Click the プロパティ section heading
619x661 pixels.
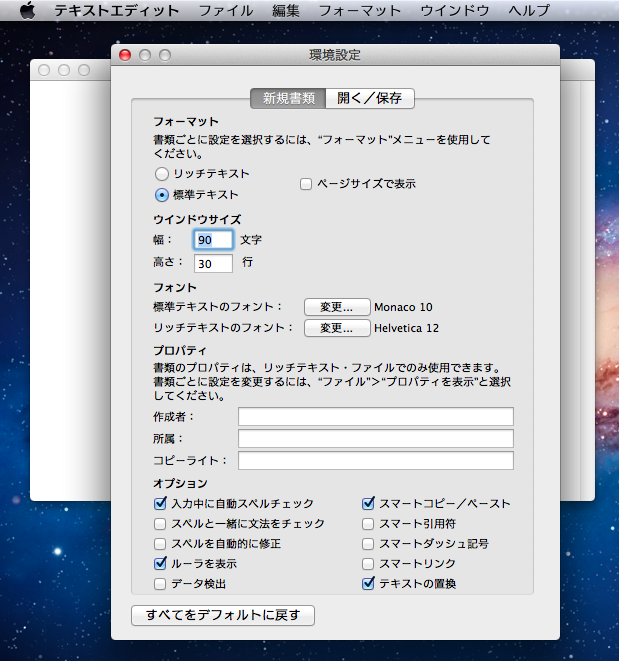click(180, 350)
